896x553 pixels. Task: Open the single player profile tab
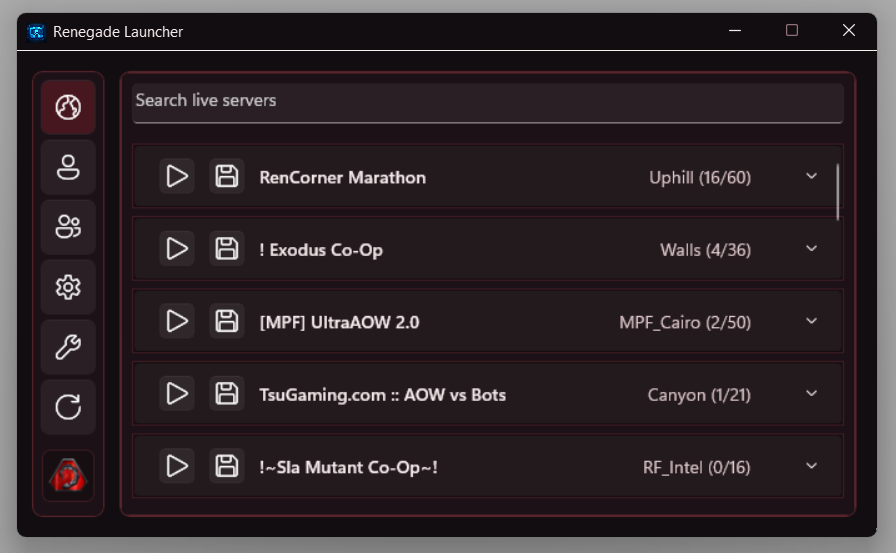pyautogui.click(x=68, y=167)
